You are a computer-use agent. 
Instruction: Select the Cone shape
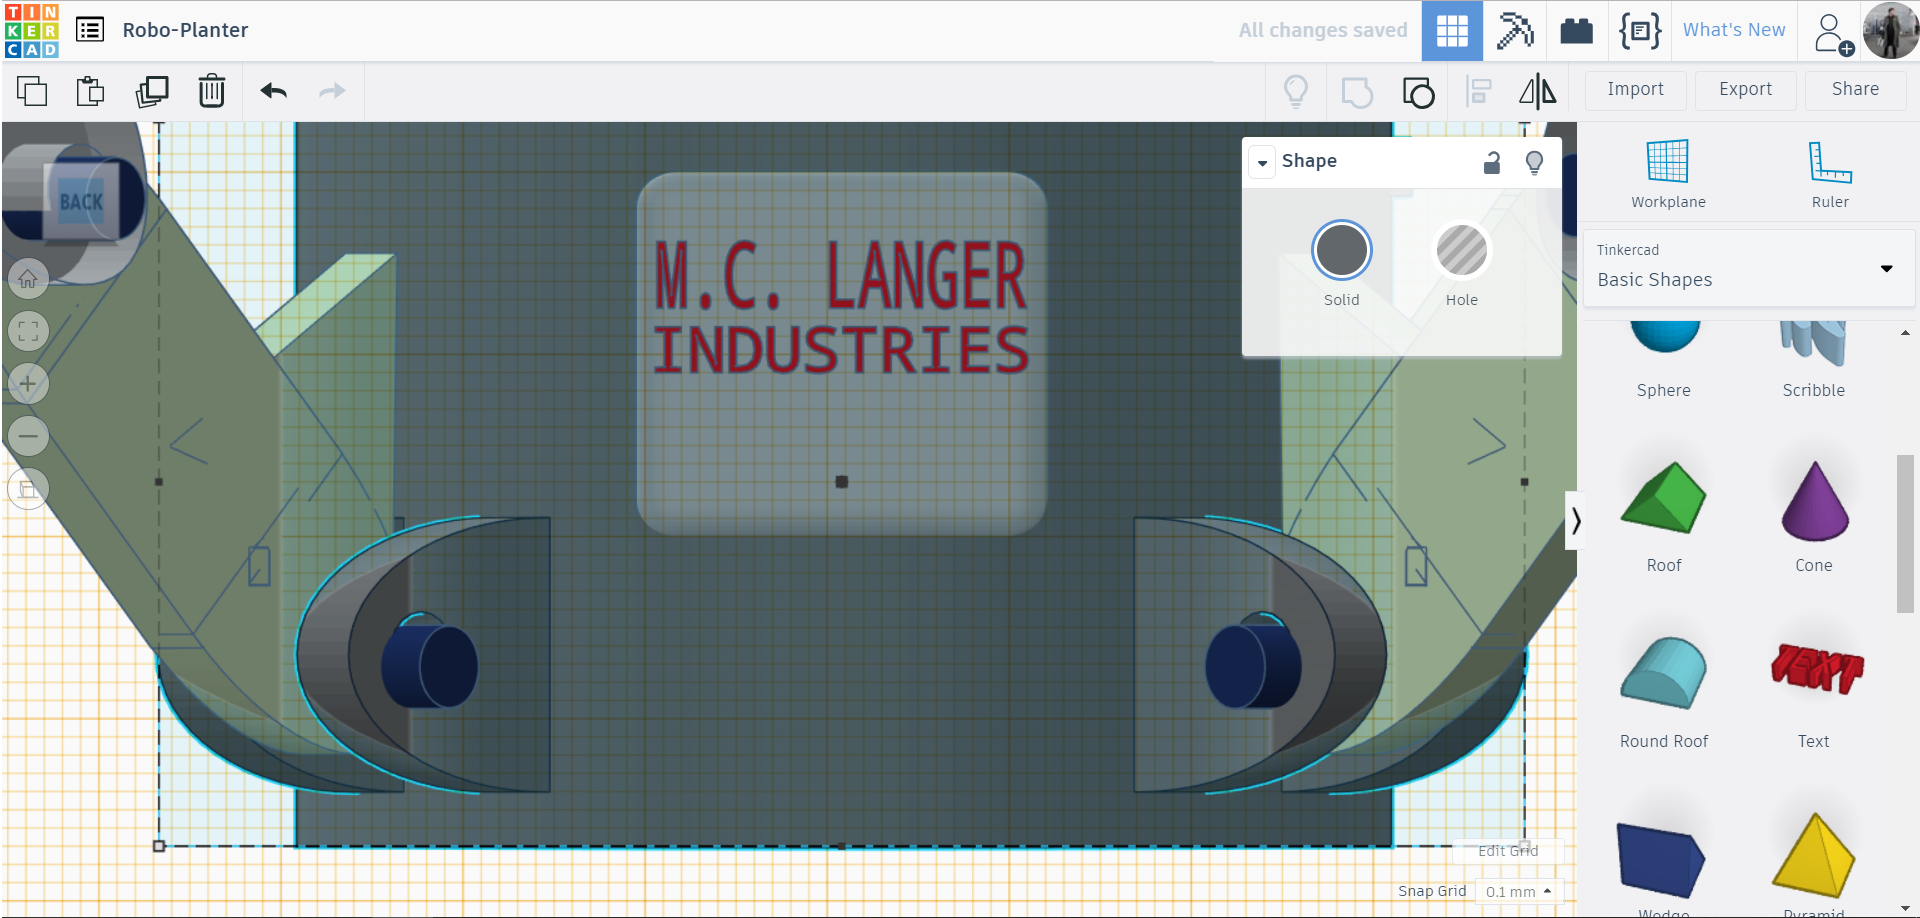(1814, 516)
